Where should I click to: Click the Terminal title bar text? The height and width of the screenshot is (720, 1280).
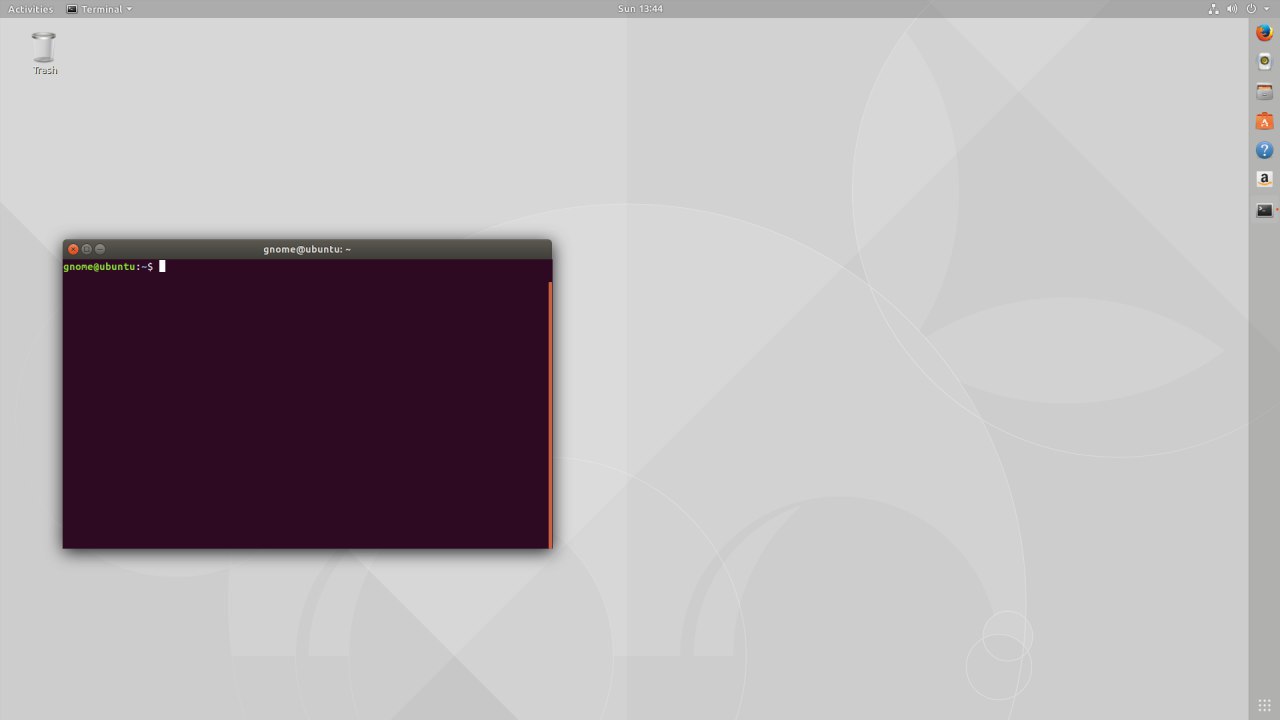click(x=307, y=249)
